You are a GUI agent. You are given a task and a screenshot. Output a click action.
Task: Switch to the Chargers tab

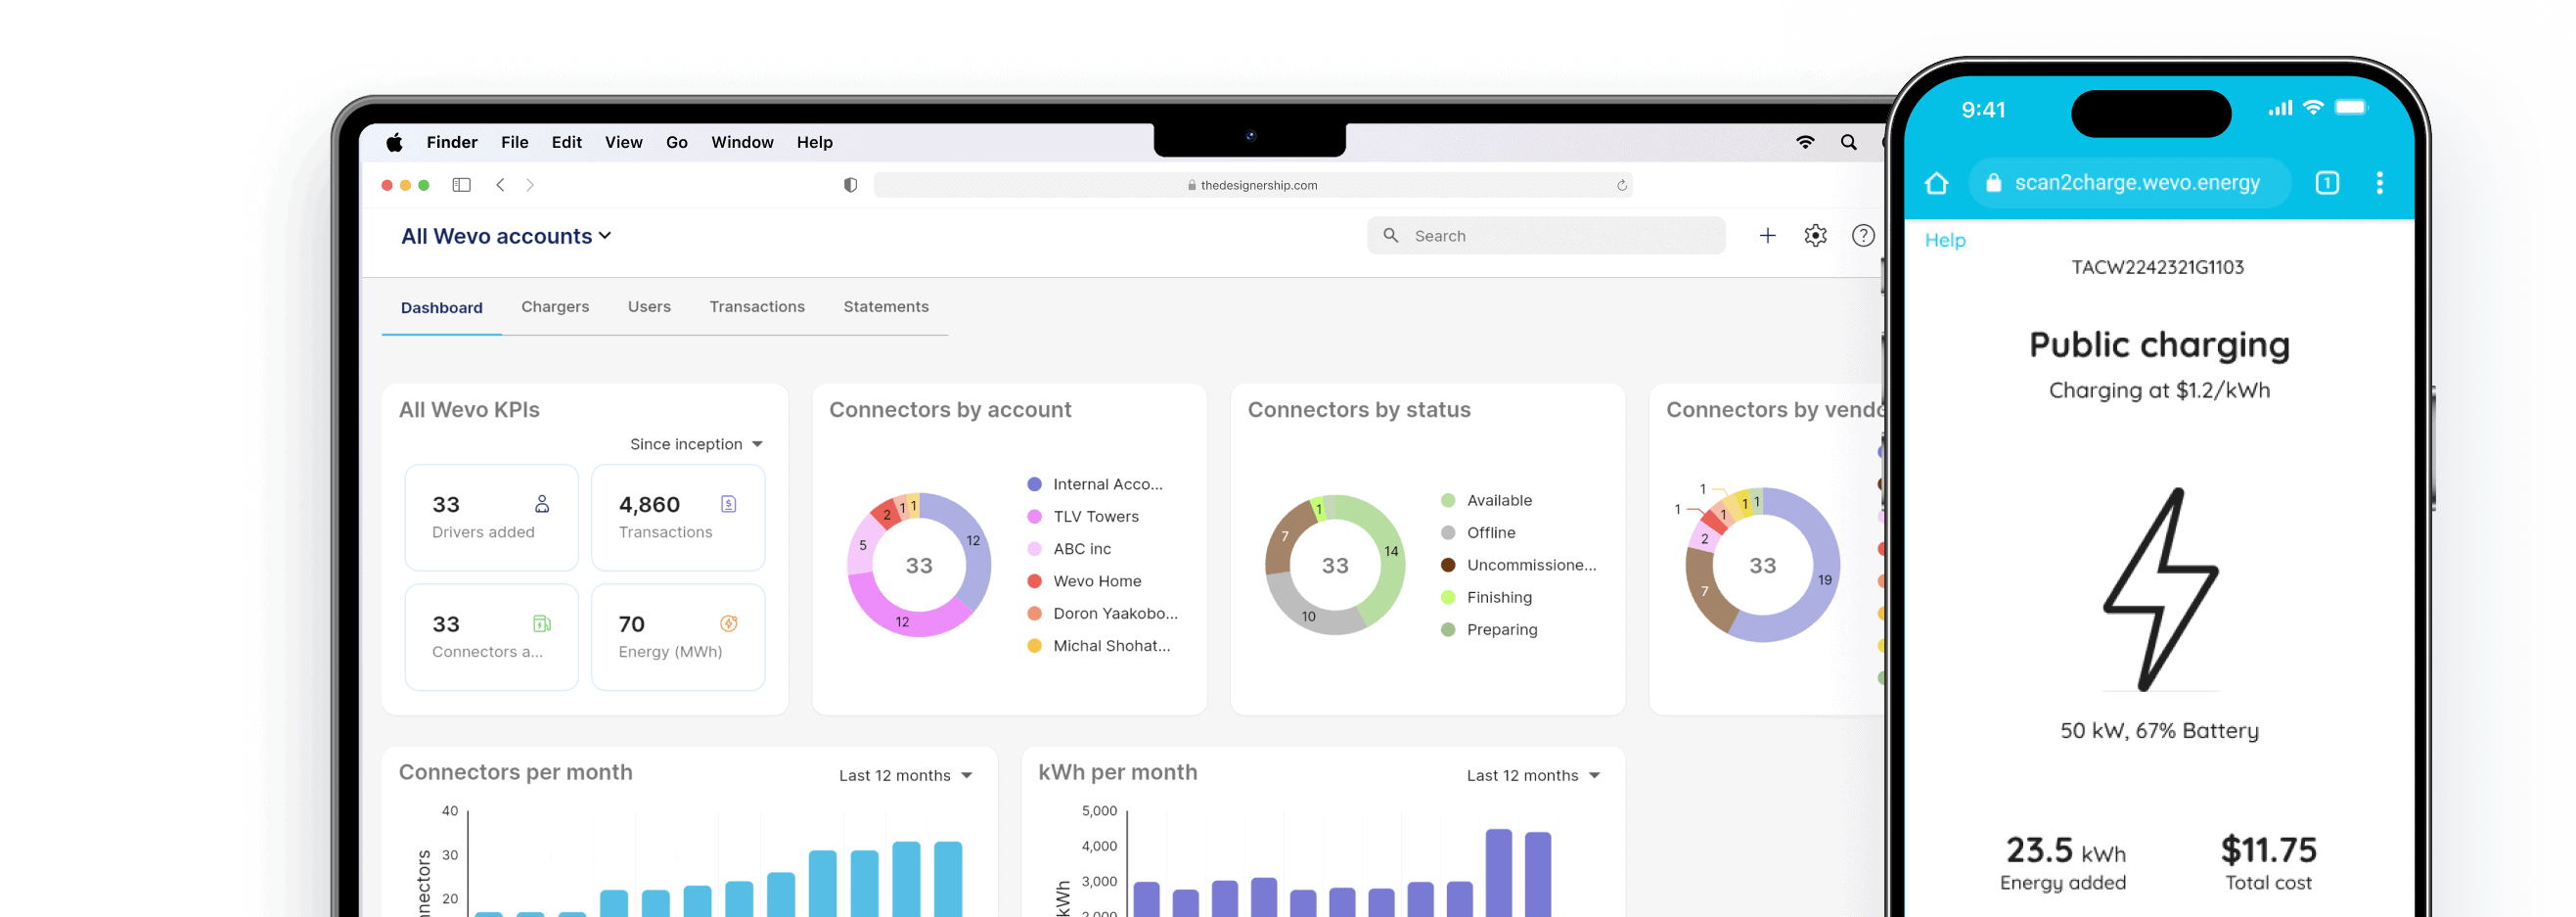click(x=554, y=307)
